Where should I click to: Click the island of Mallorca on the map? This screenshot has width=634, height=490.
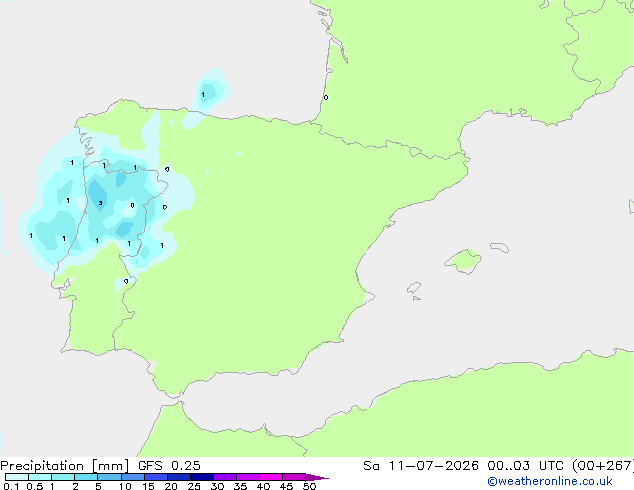click(x=463, y=261)
